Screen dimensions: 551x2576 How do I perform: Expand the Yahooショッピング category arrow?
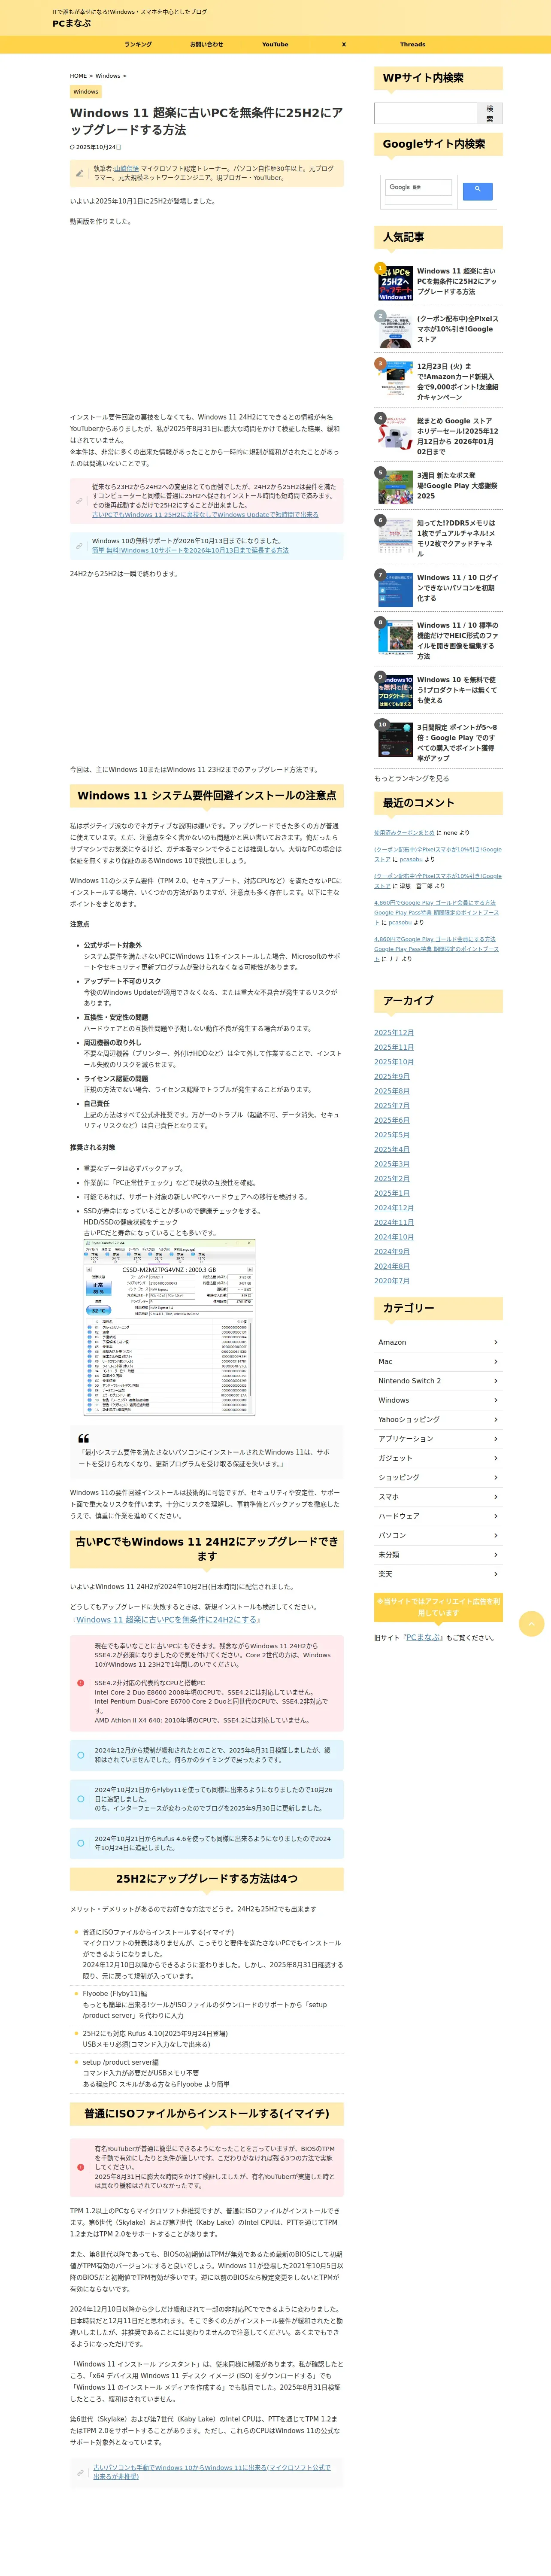(496, 1419)
